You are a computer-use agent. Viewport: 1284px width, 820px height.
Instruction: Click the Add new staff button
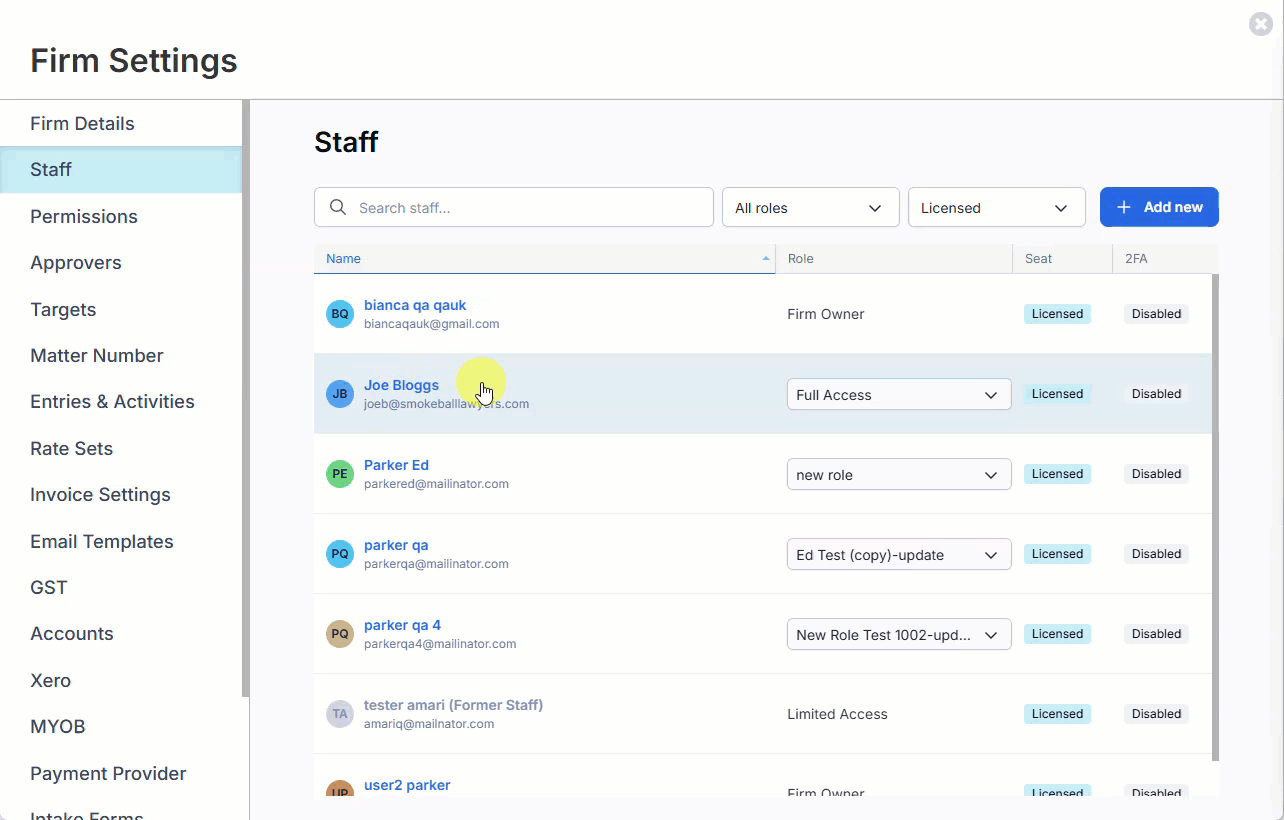(x=1159, y=207)
